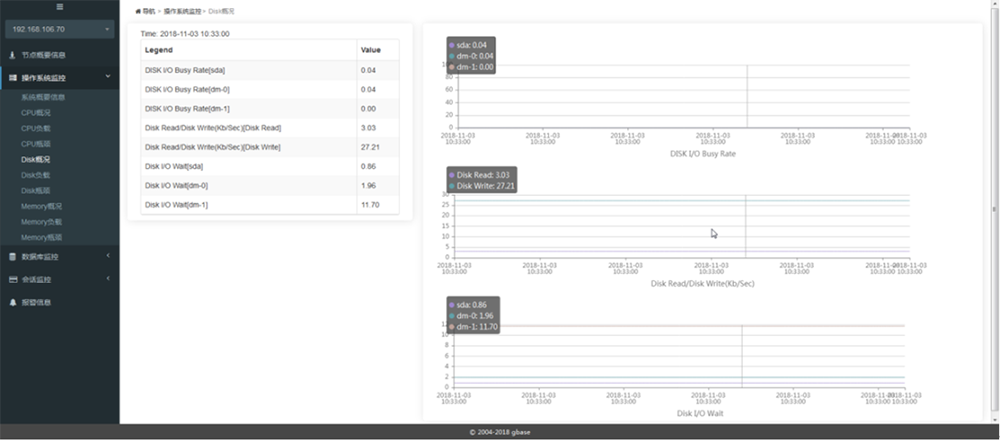
Task: Open Disk瓶颈 submenu item
Action: 36,191
